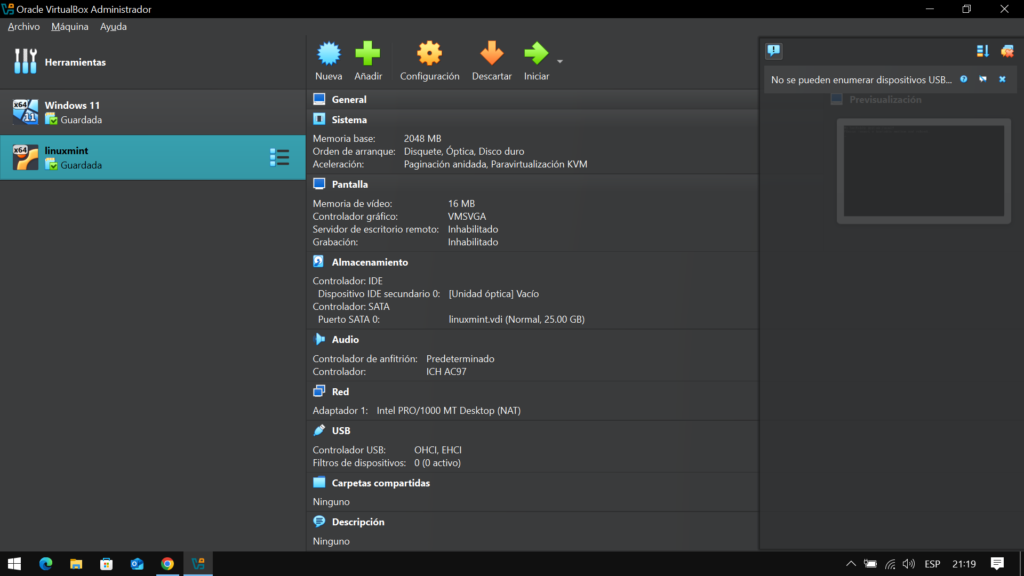This screenshot has height=576, width=1024.
Task: Click the Descripción speech bubble icon
Action: coord(319,521)
